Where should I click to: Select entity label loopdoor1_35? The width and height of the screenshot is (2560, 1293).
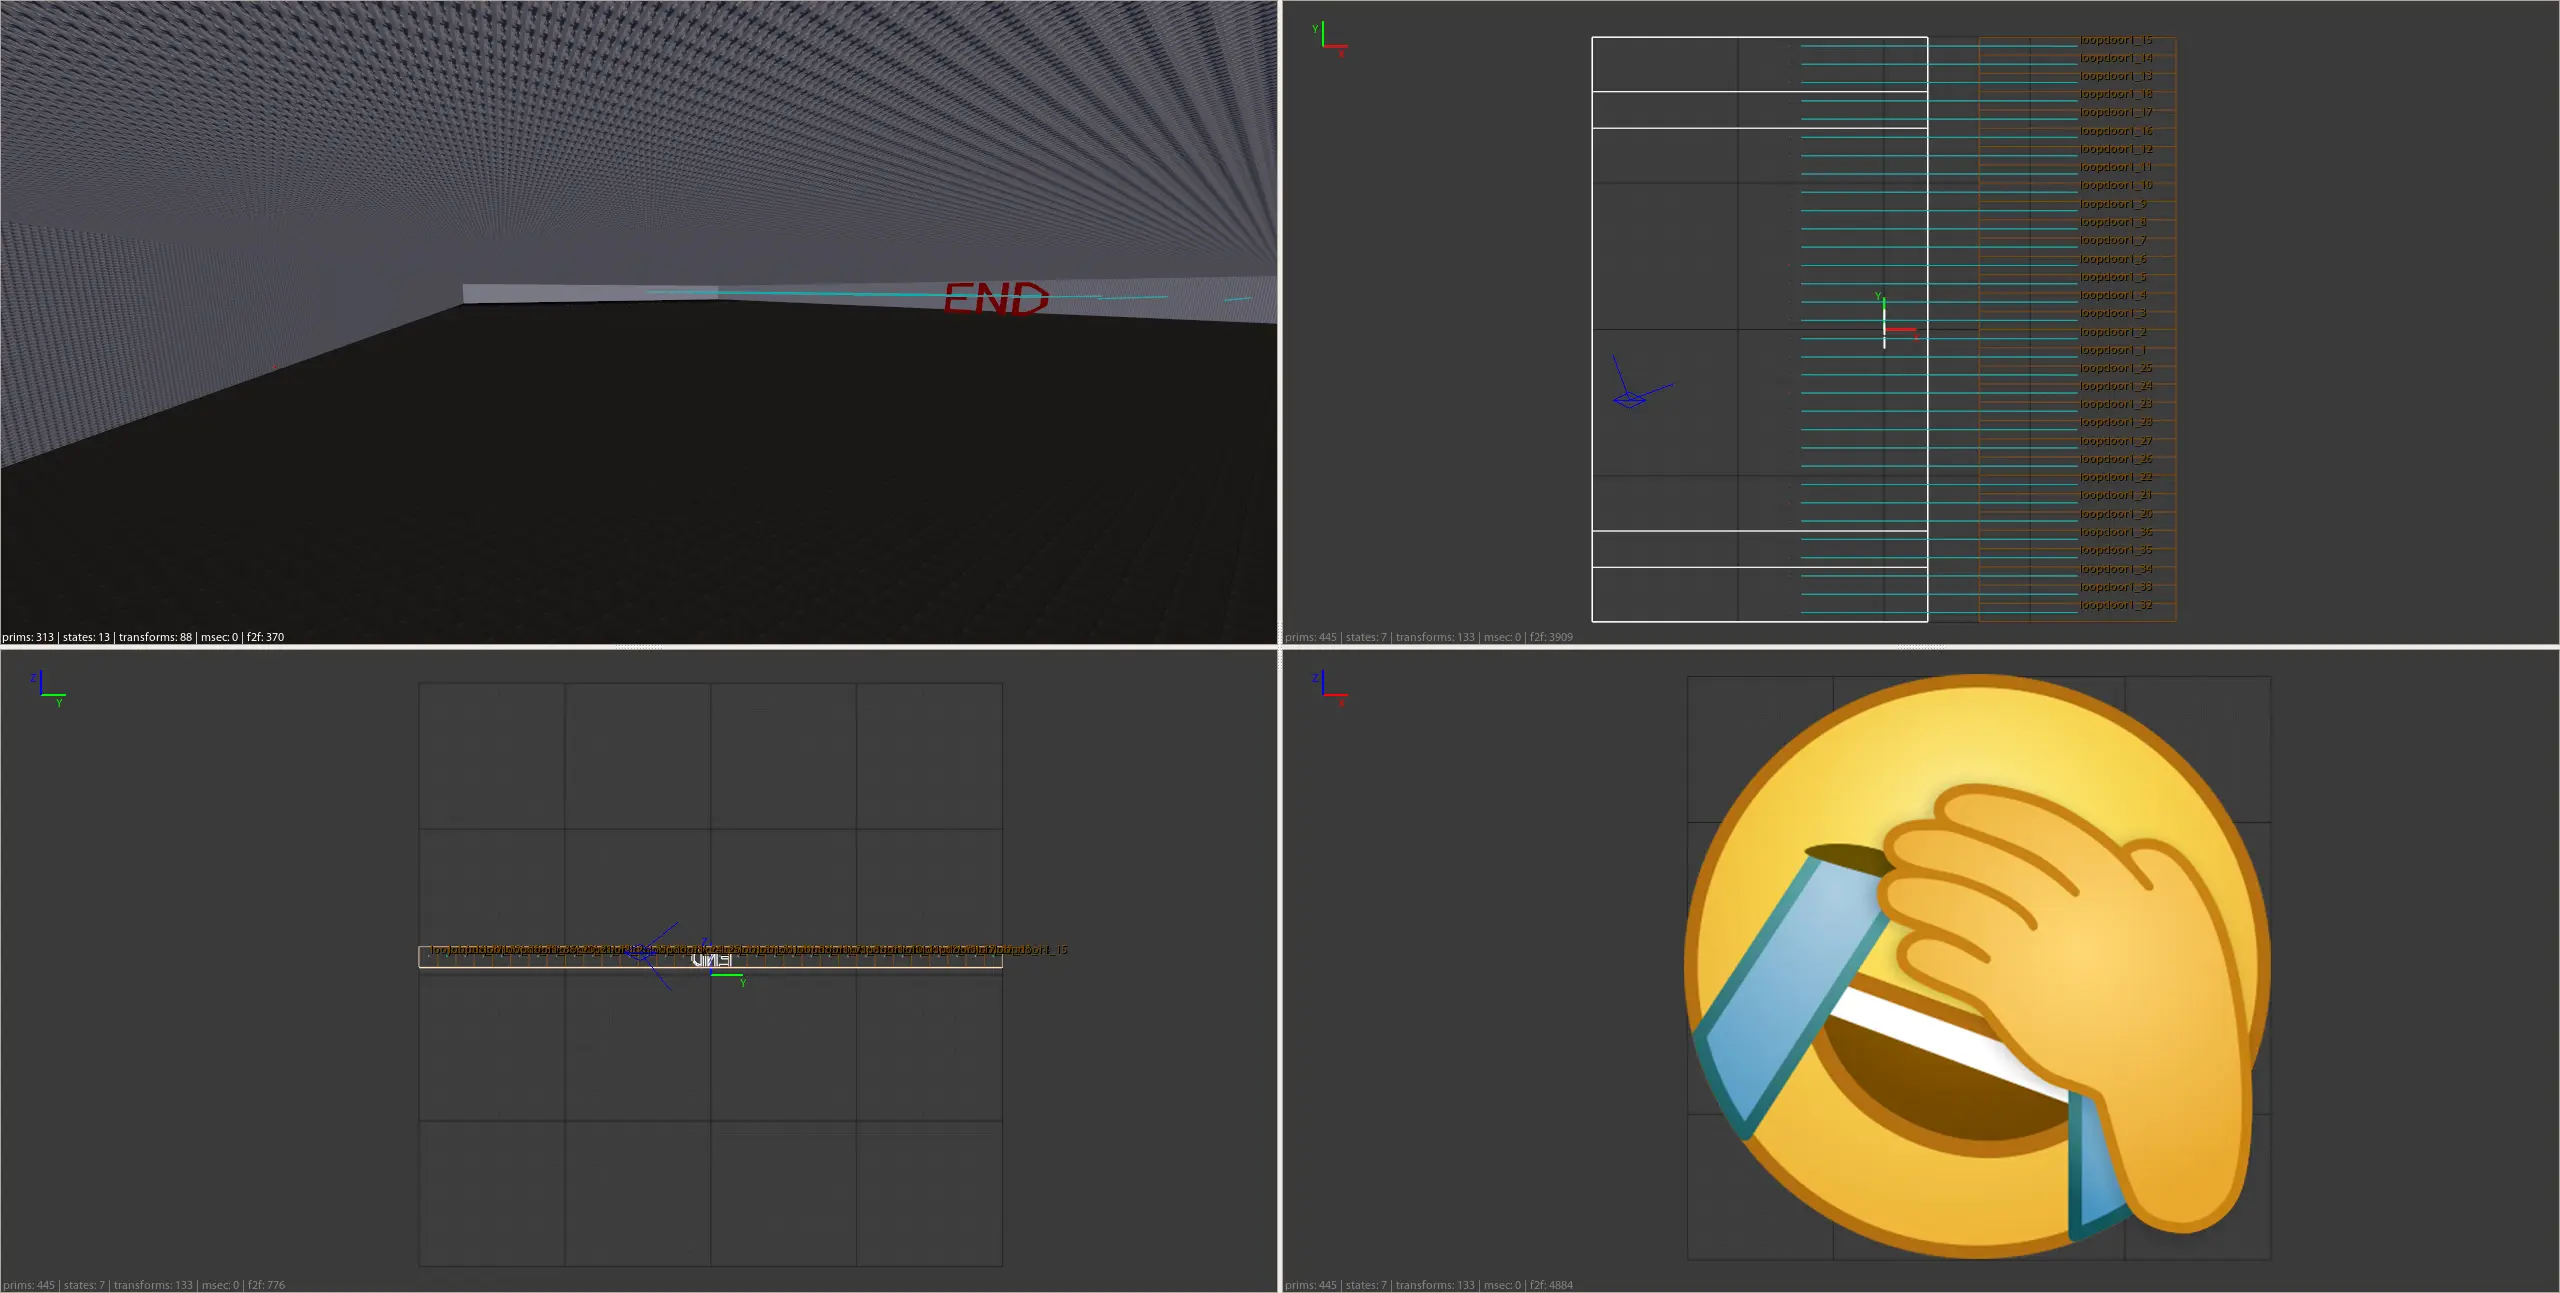(2115, 550)
